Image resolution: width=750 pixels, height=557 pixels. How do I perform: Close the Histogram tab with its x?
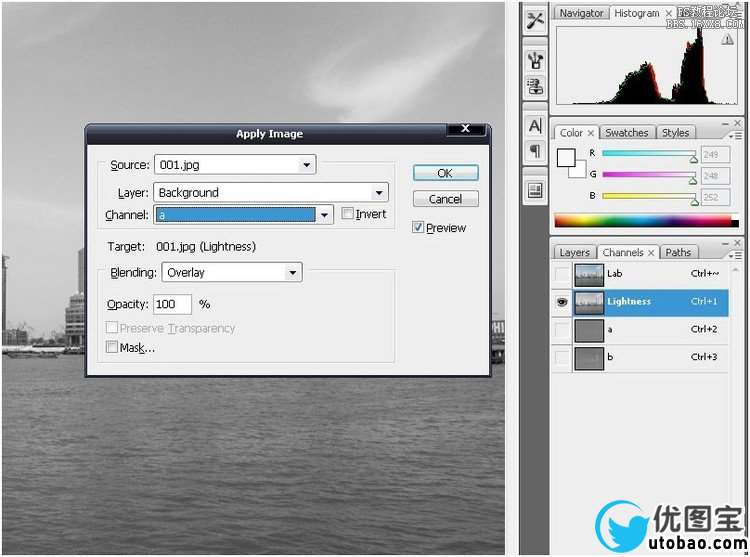[x=669, y=14]
